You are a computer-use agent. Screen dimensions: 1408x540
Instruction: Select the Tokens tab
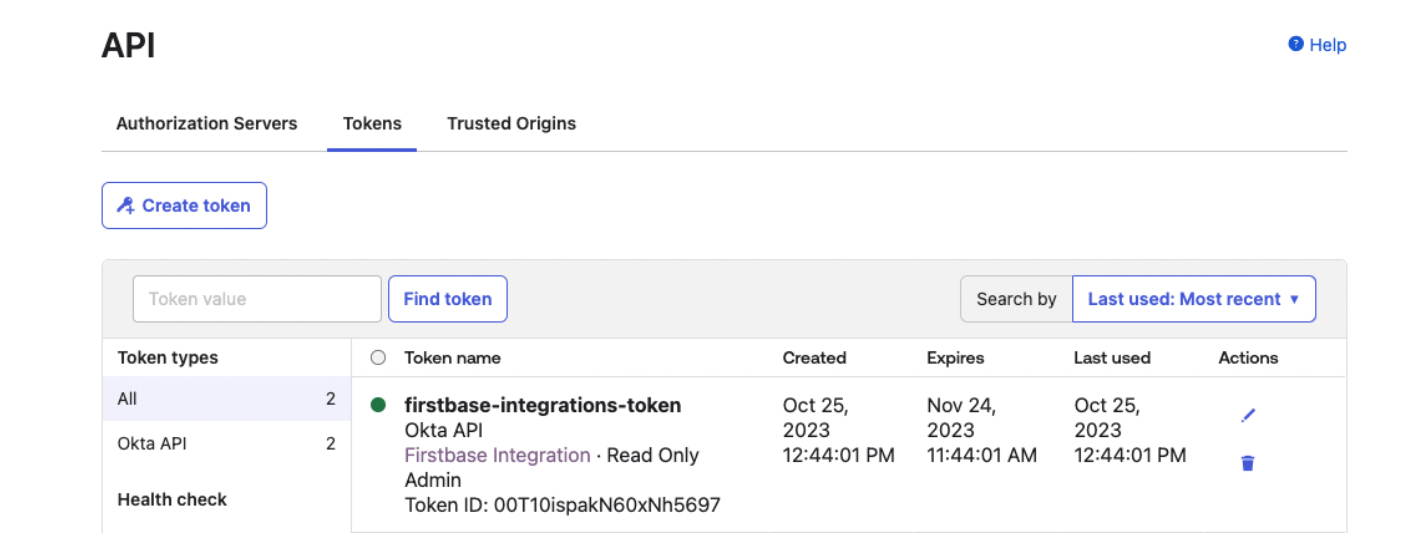[x=372, y=124]
